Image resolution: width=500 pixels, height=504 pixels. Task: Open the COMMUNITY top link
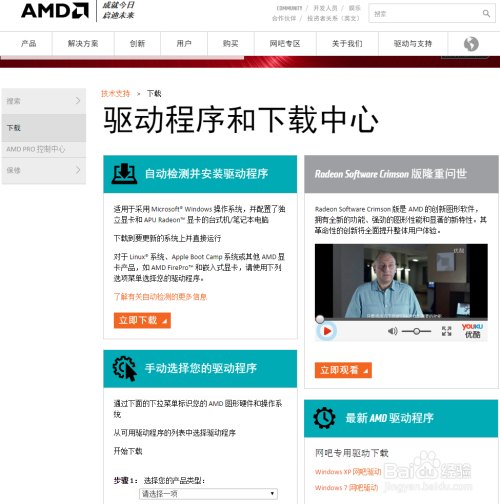pyautogui.click(x=289, y=8)
